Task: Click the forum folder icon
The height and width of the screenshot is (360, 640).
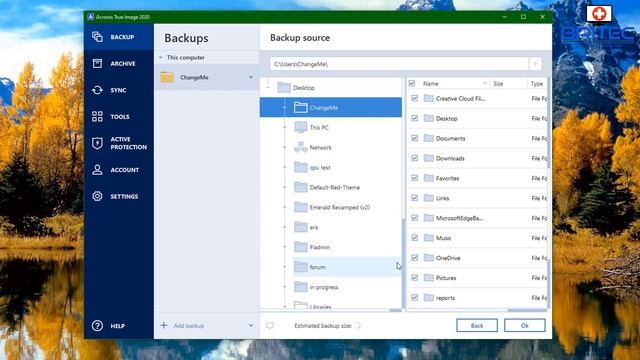Action: (301, 267)
